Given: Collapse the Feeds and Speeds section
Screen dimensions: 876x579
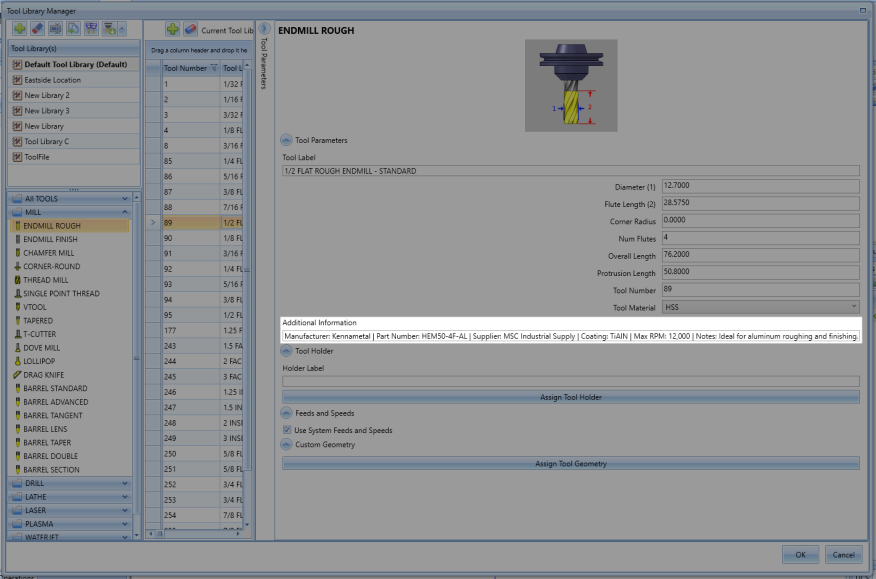Looking at the screenshot, I should (287, 413).
